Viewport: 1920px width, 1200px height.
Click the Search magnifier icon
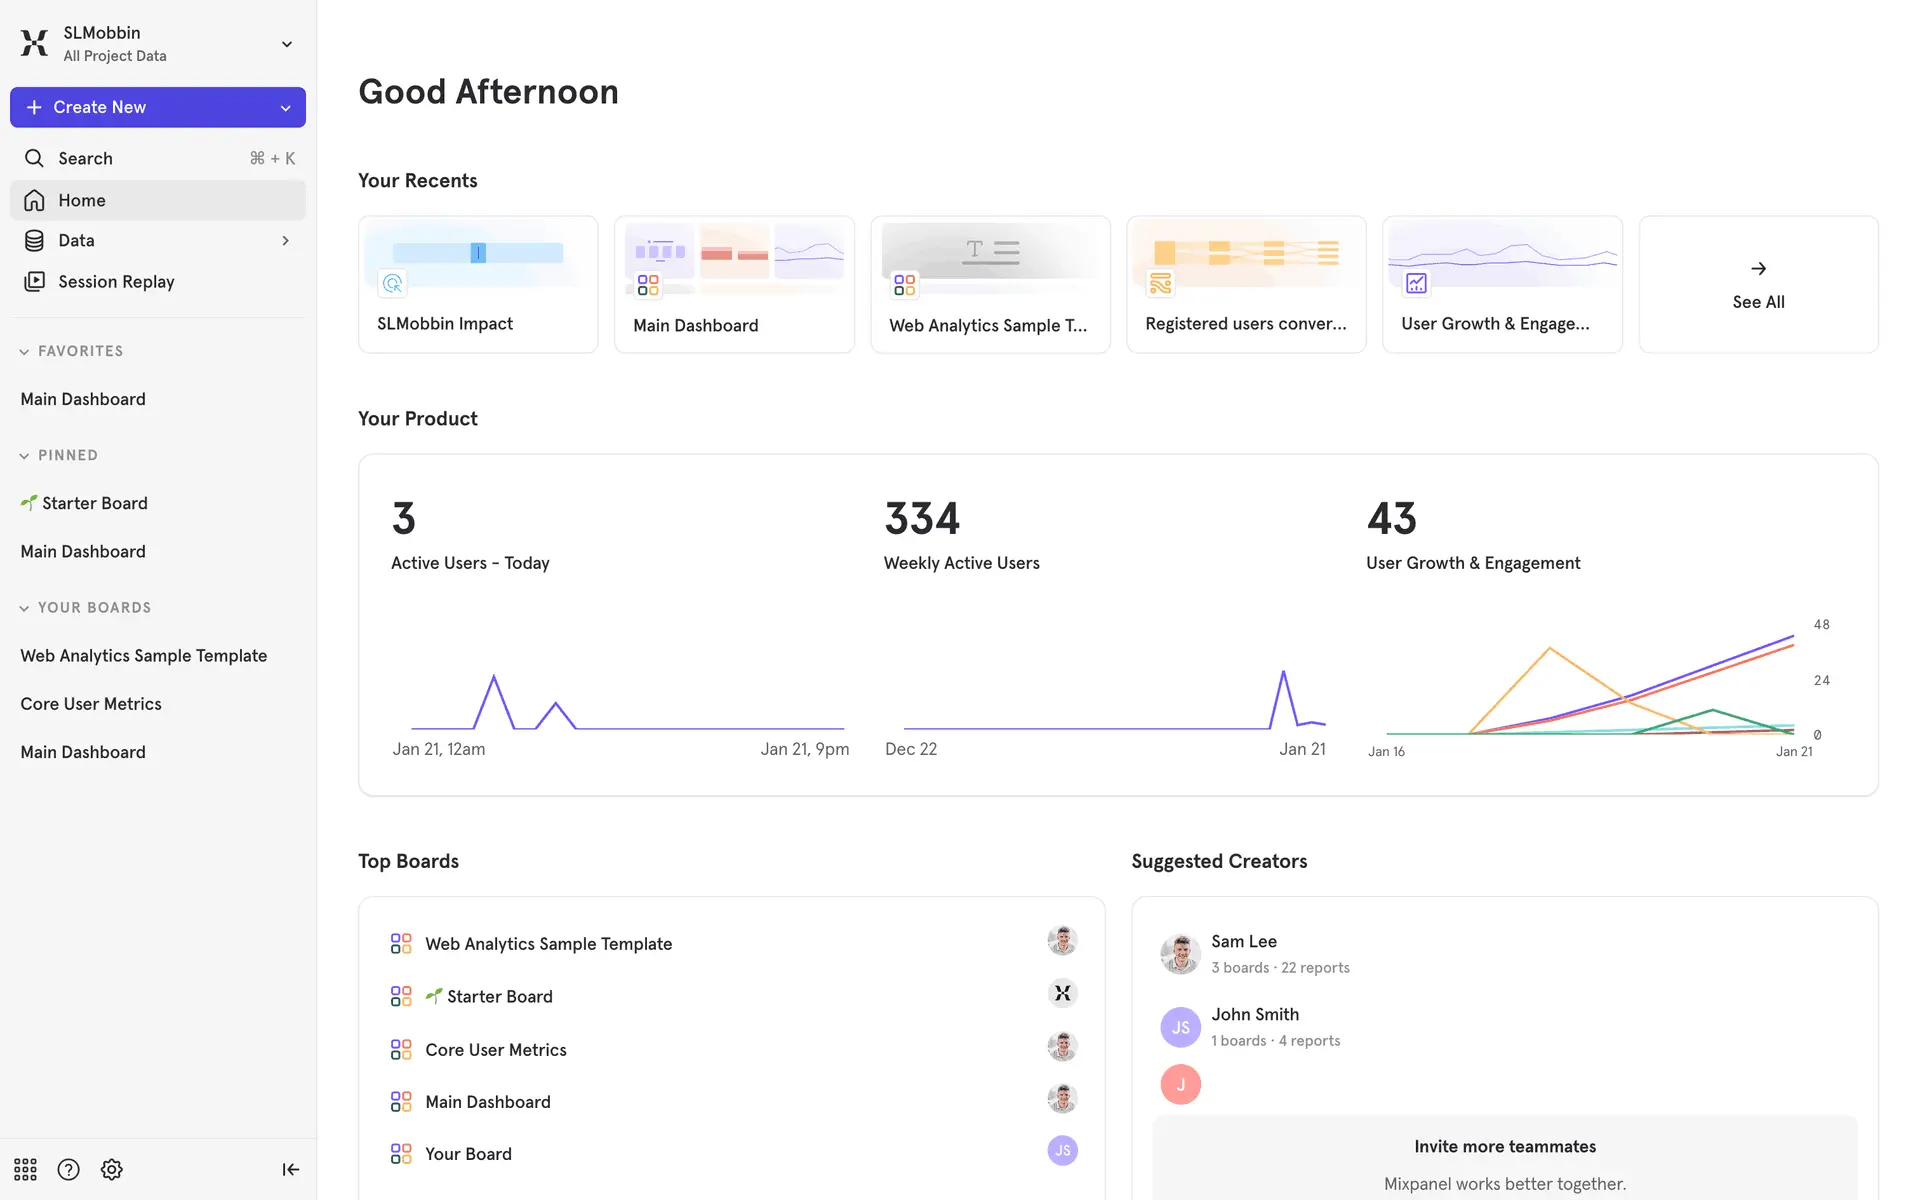tap(34, 158)
